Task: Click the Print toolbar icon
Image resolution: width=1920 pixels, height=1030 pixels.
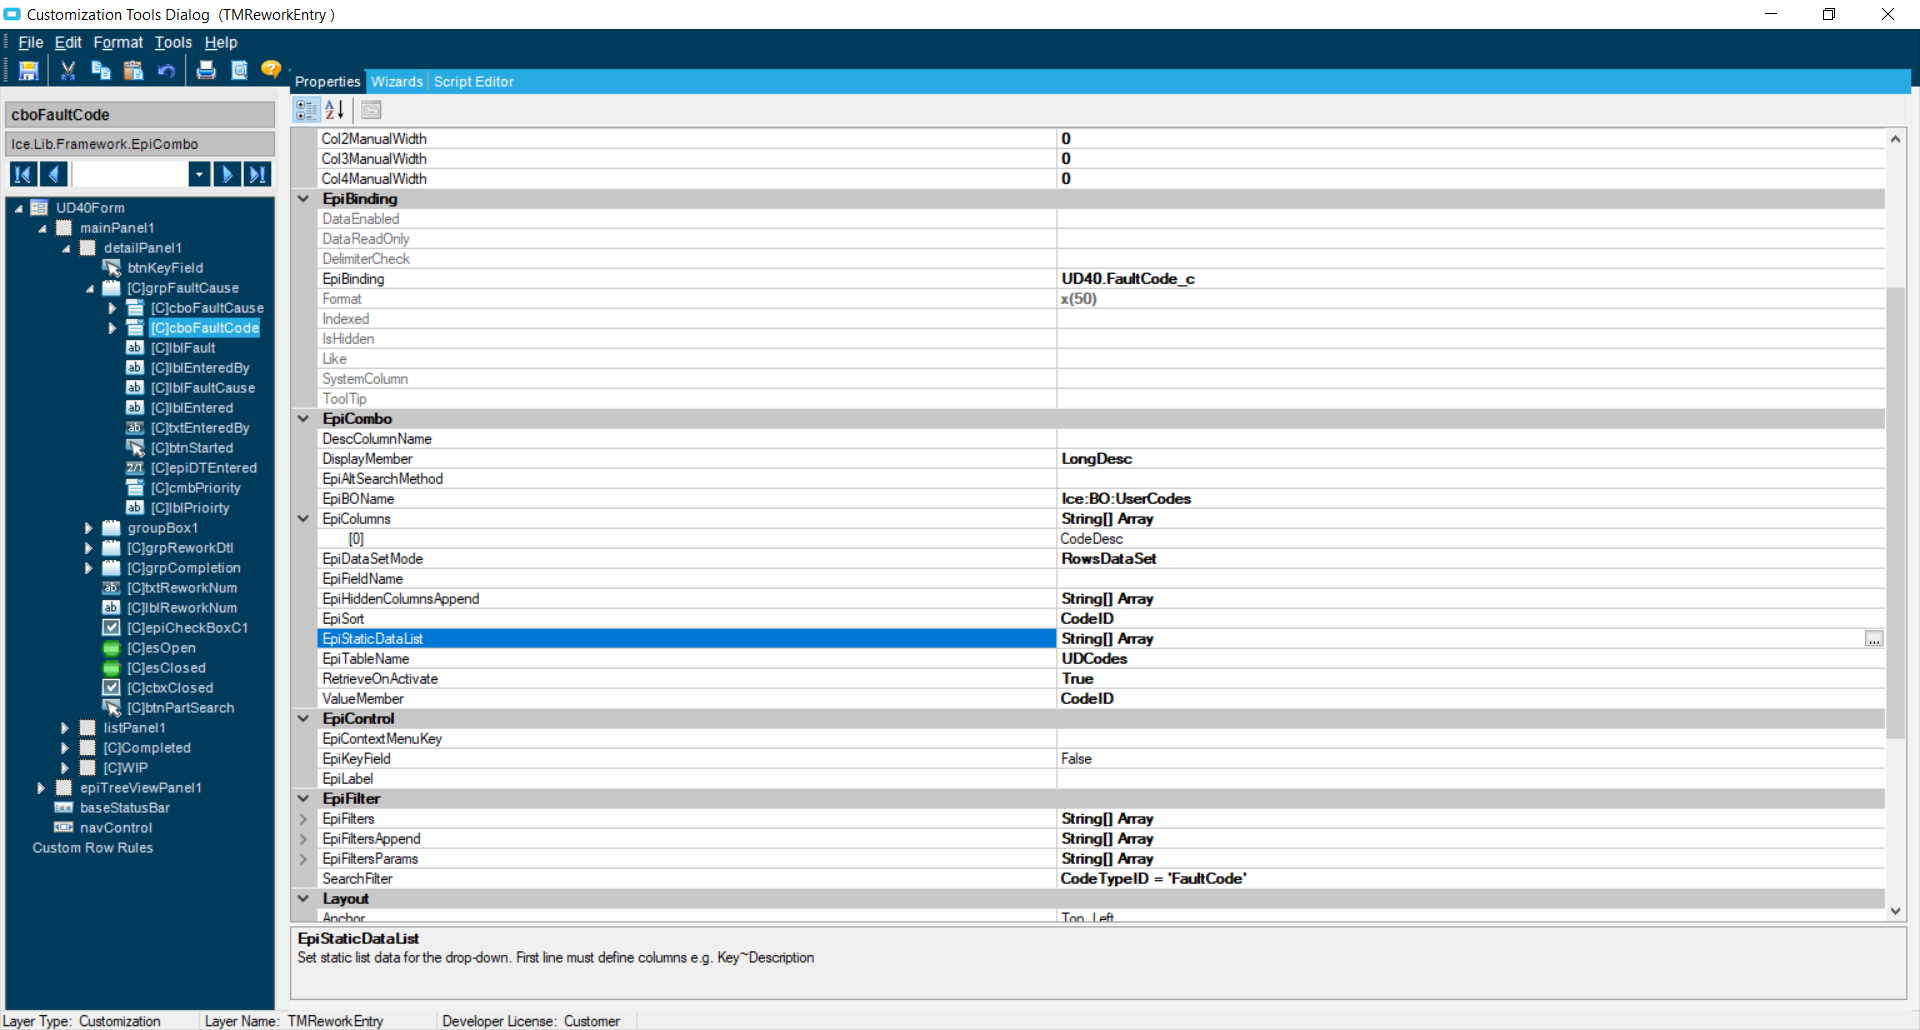Action: 206,70
